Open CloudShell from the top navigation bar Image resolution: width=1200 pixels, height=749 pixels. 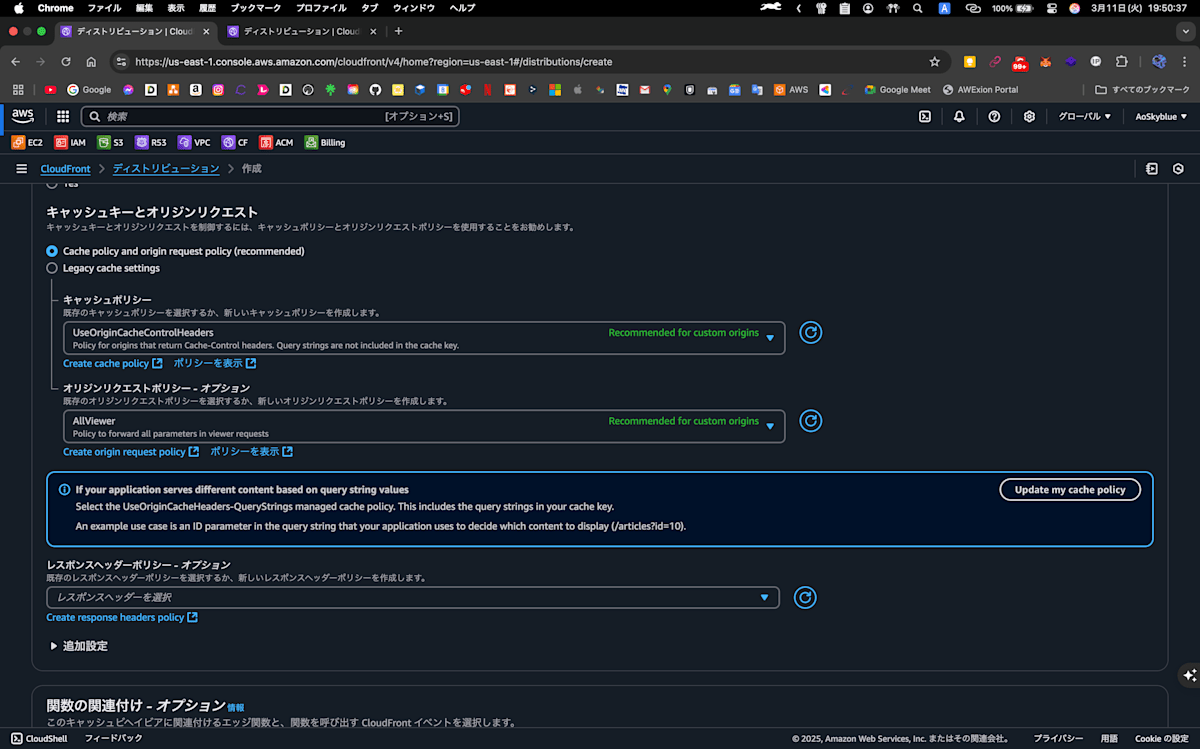coord(925,116)
